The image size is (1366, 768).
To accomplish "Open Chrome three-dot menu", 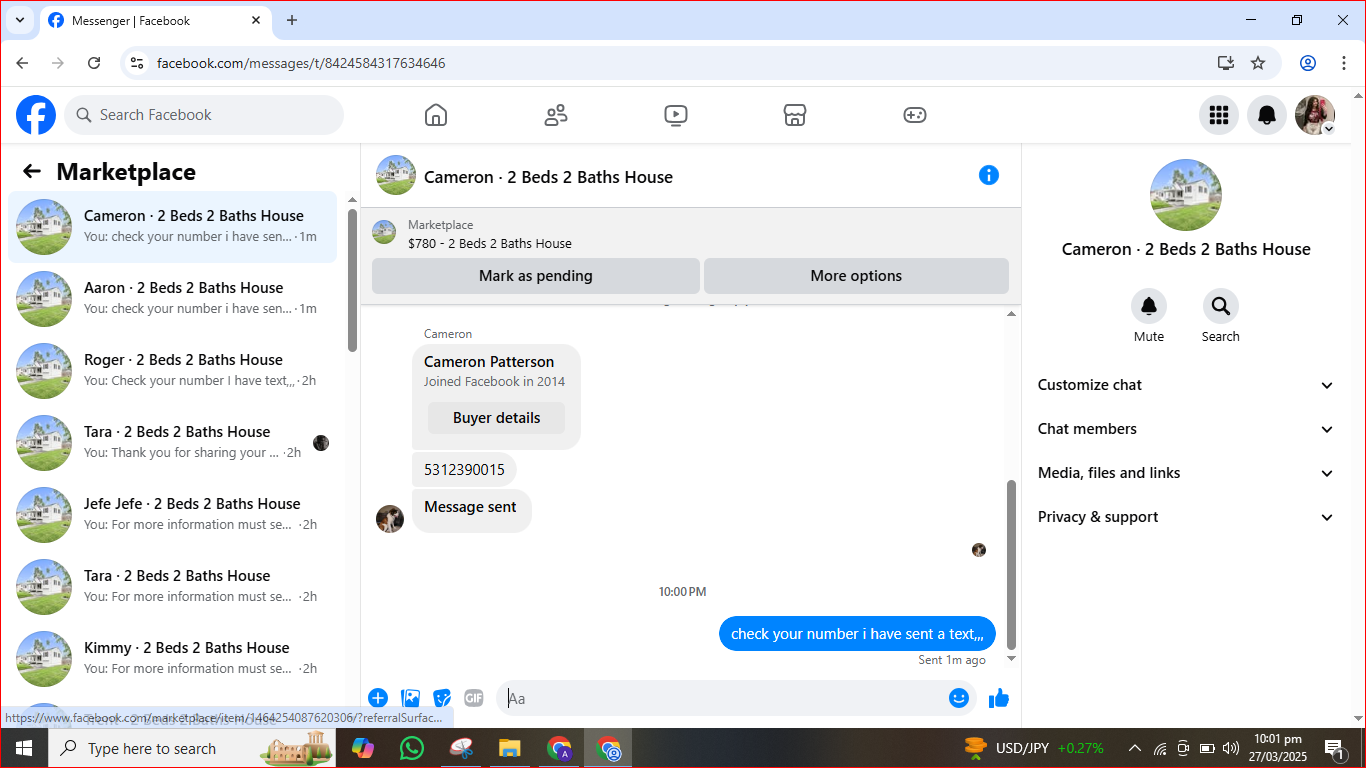I will click(x=1344, y=63).
